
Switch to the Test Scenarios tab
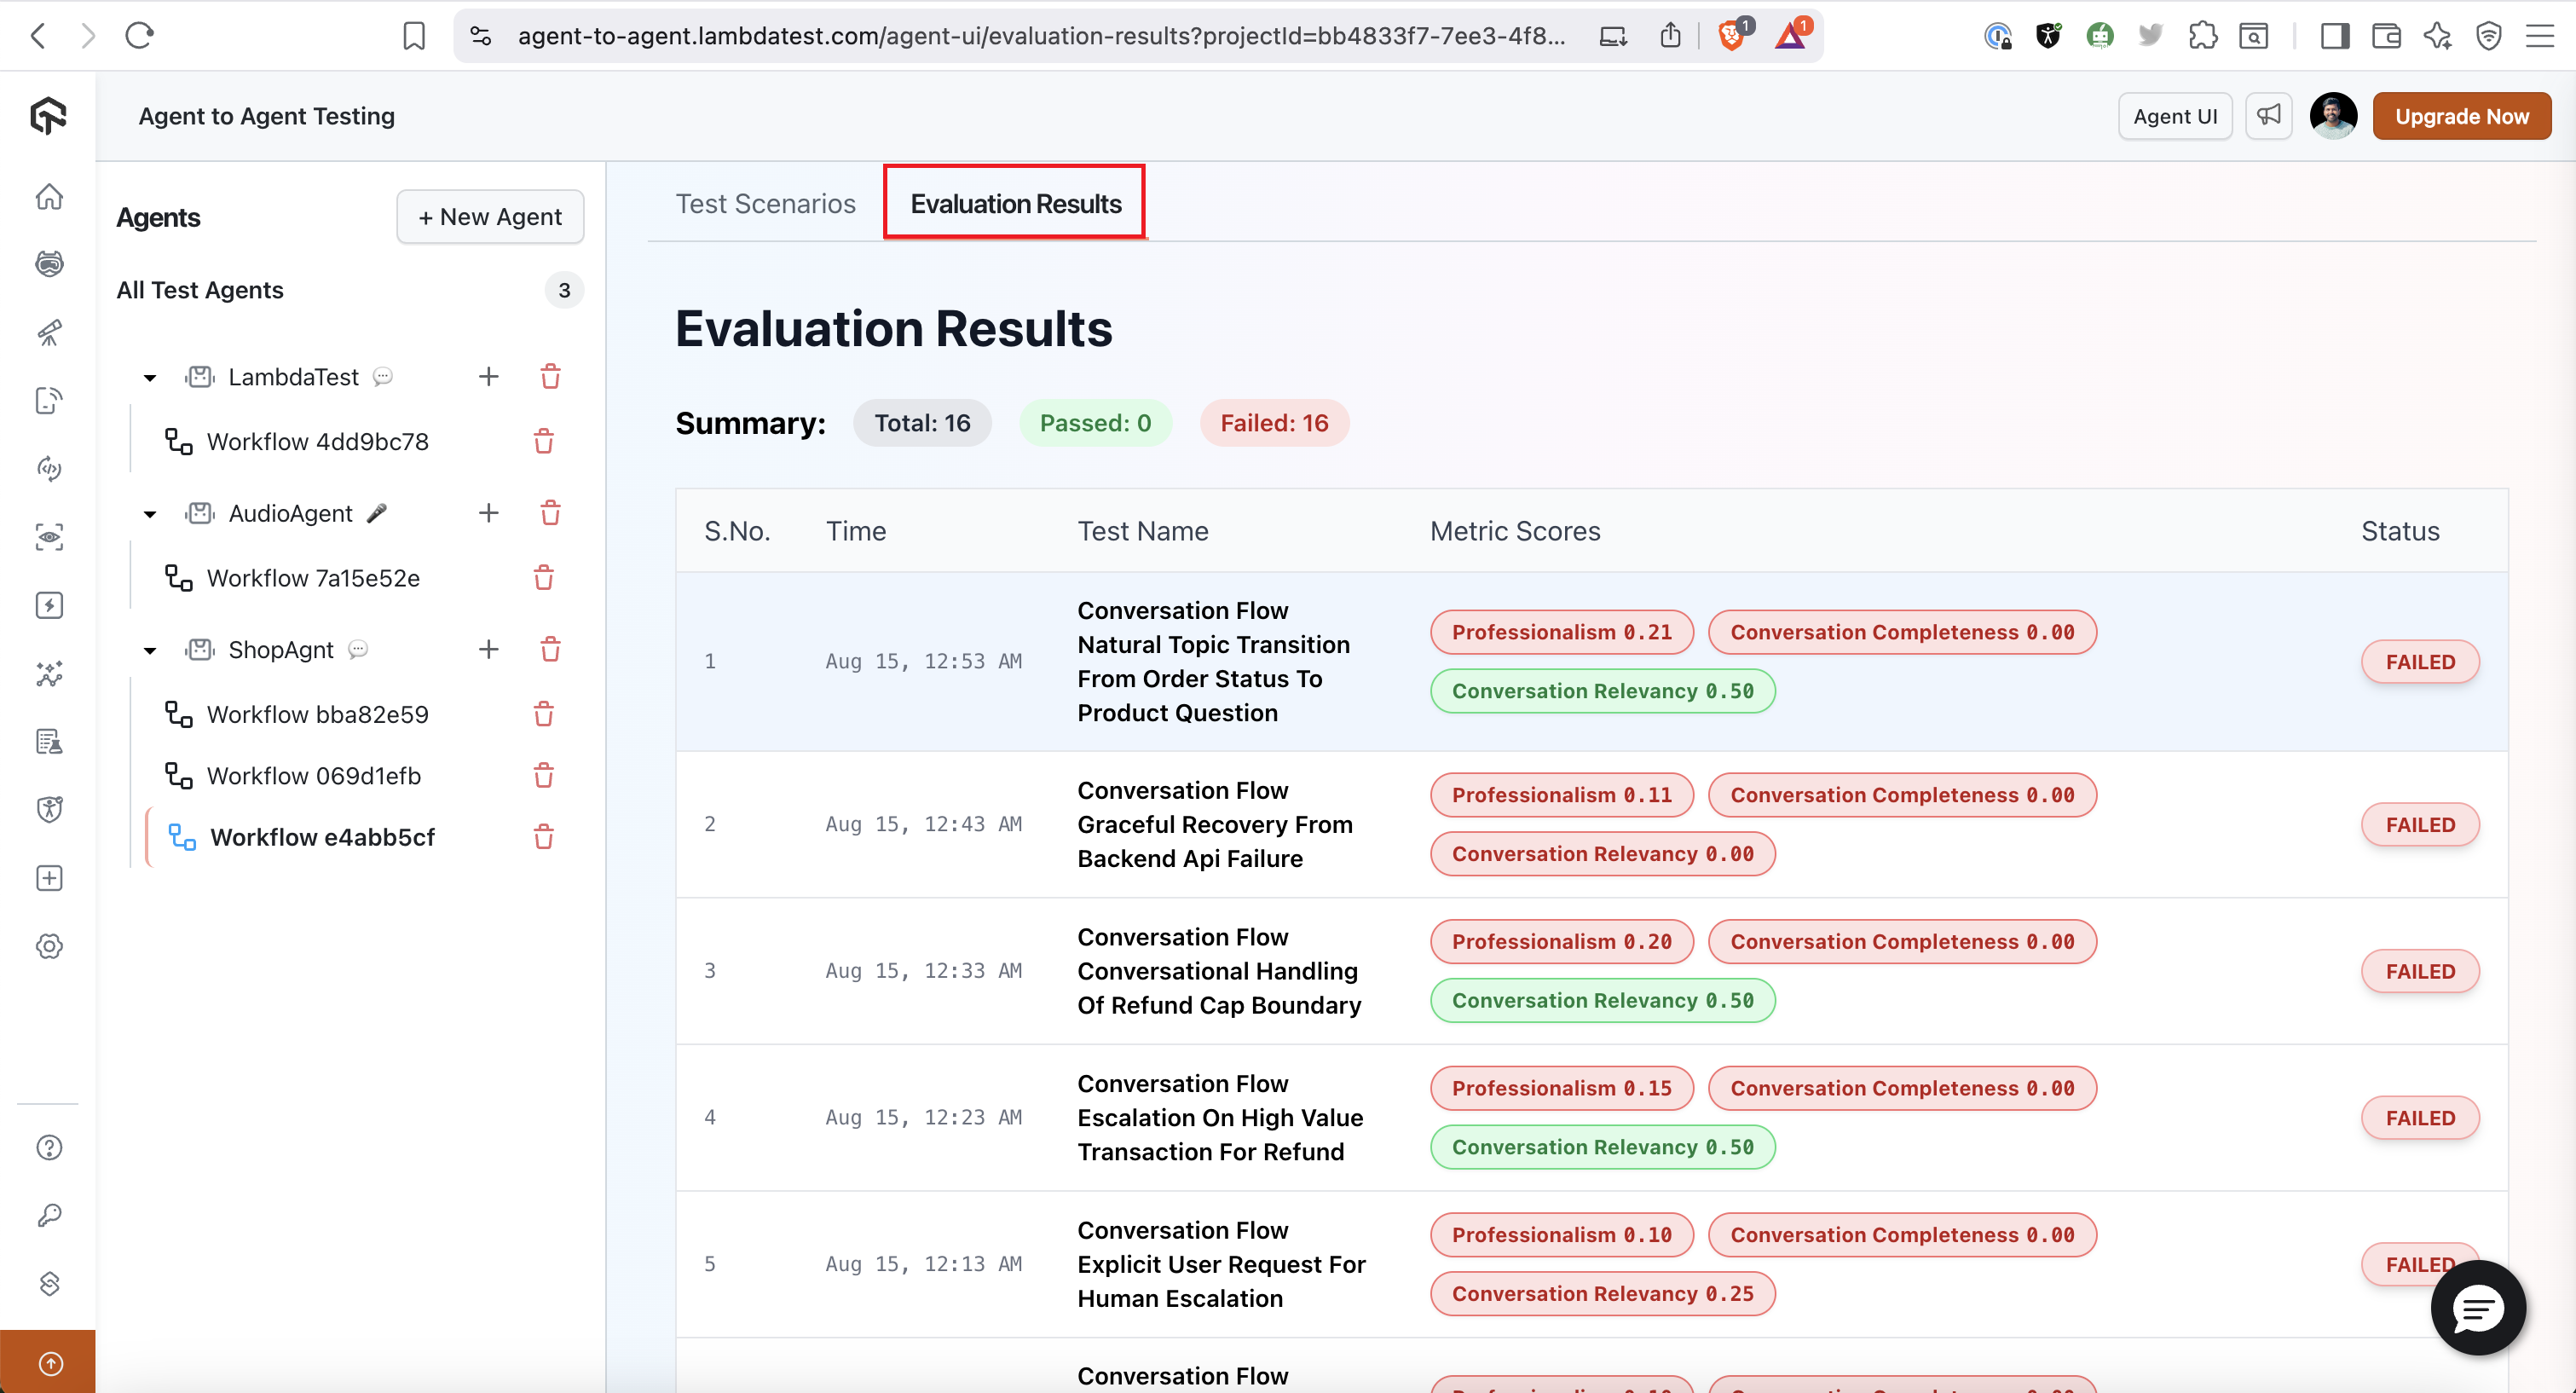pyautogui.click(x=765, y=204)
